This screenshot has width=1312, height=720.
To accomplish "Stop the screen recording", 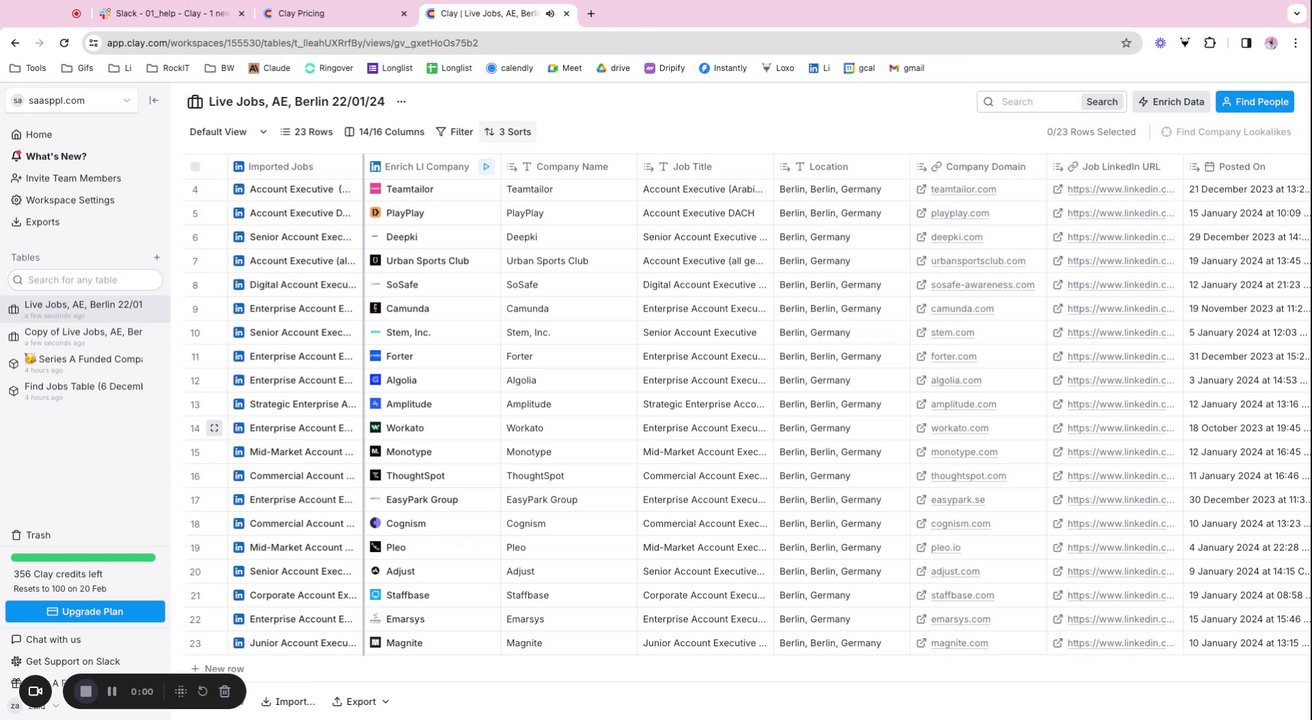I will click(86, 691).
